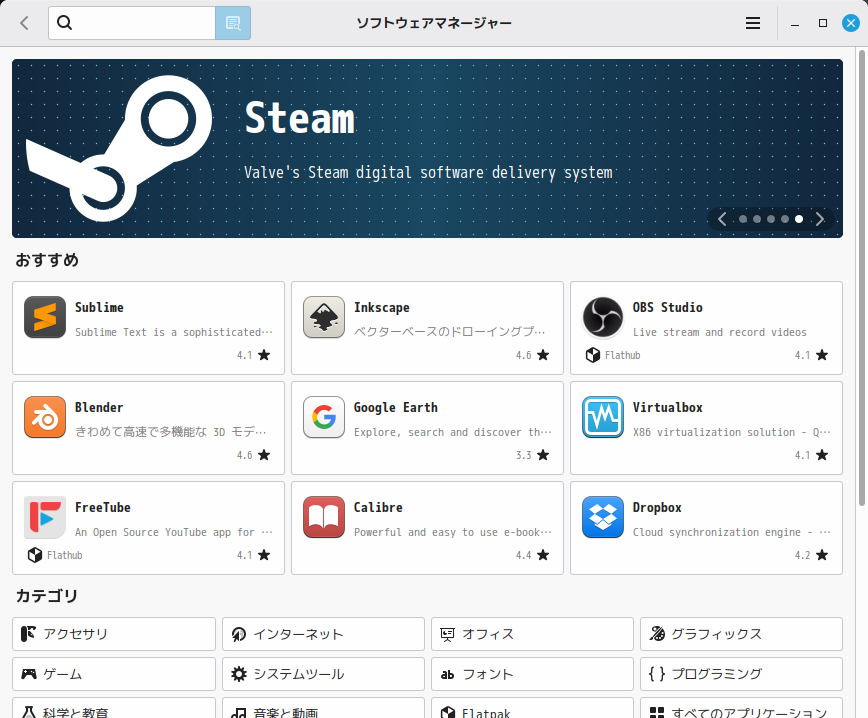
Task: Open the hamburger menu
Action: [x=753, y=22]
